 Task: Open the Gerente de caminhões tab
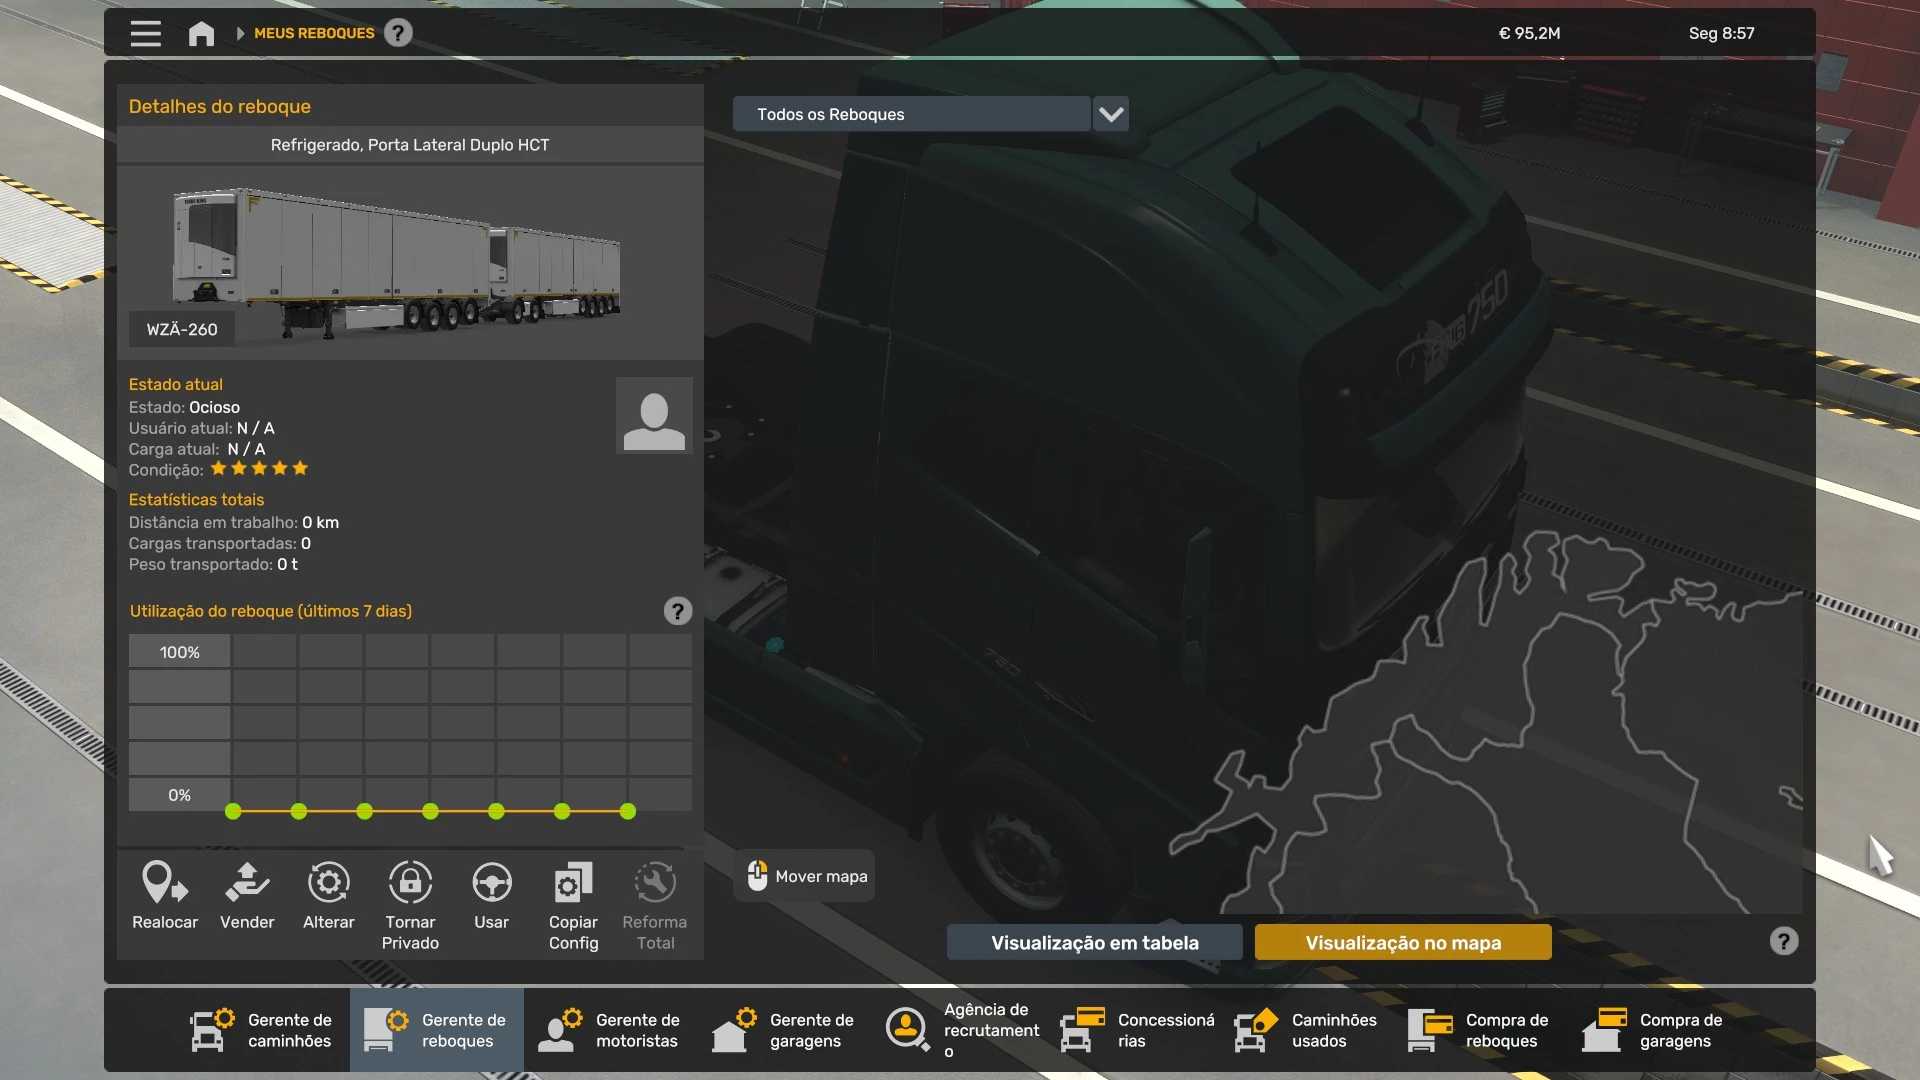click(263, 1030)
